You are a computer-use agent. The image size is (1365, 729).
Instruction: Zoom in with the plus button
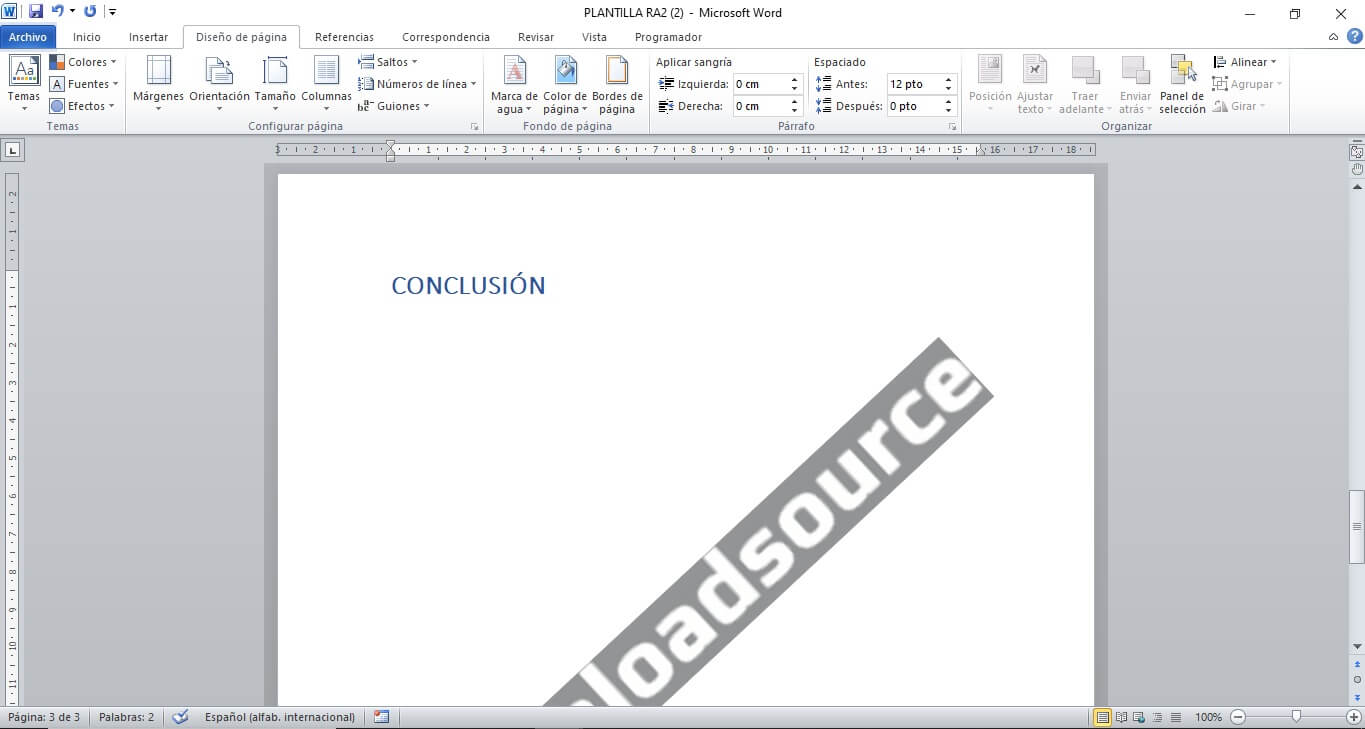click(x=1354, y=717)
